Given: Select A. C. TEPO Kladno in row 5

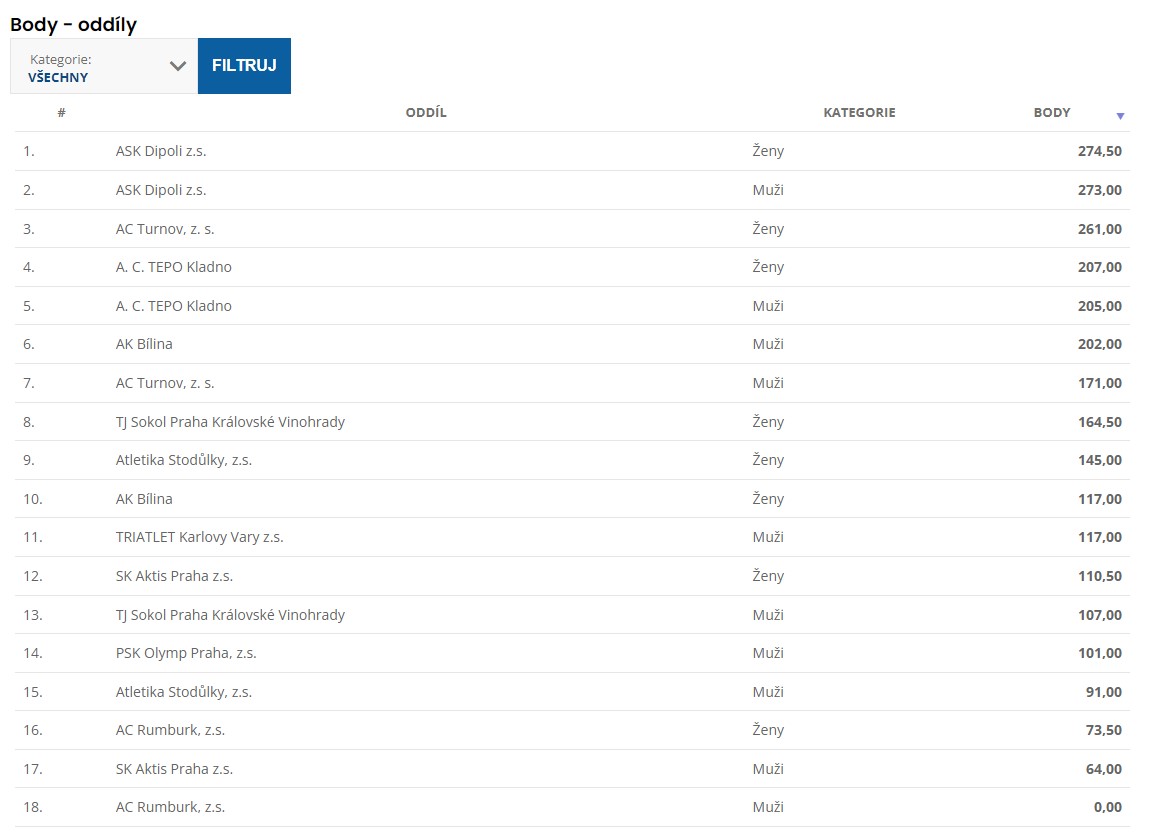Looking at the screenshot, I should tap(173, 306).
